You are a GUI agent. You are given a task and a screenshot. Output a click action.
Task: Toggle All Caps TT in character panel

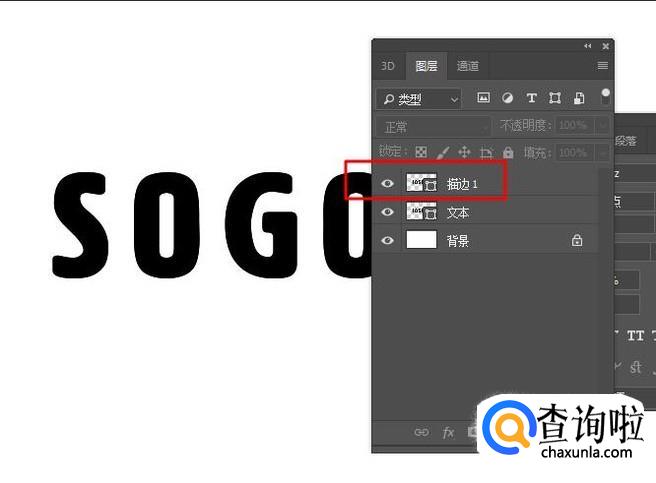(x=635, y=336)
